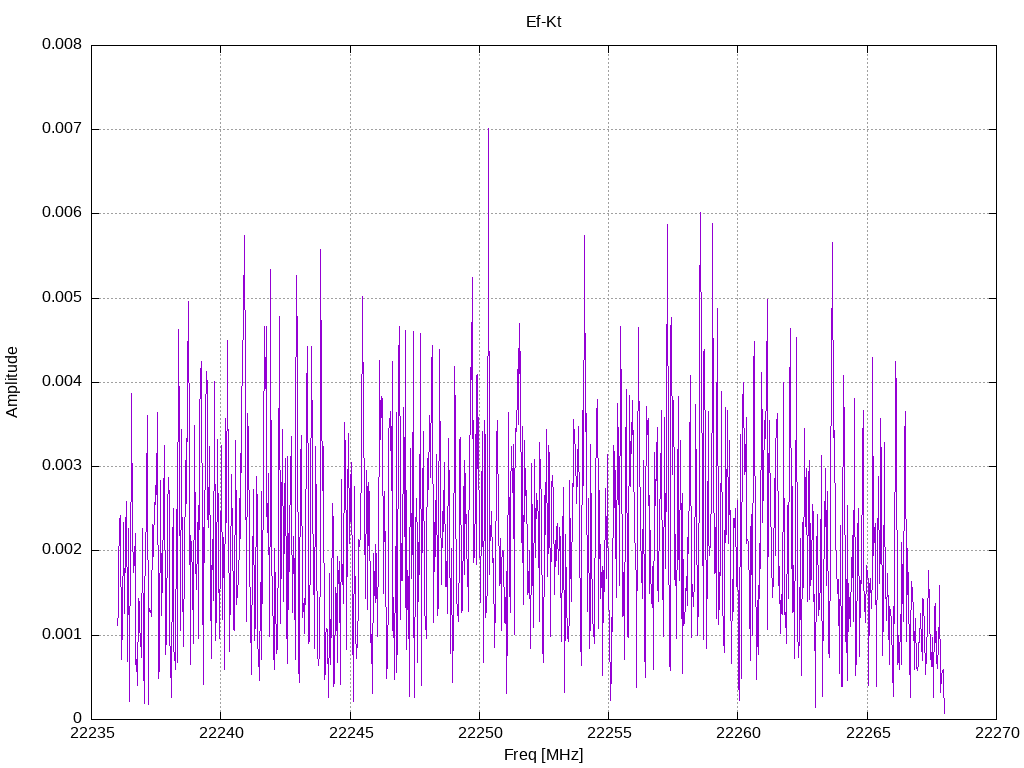This screenshot has height=768, width=1024.
Task: Pick the 0.005 y-axis tick label
Action: (x=61, y=298)
